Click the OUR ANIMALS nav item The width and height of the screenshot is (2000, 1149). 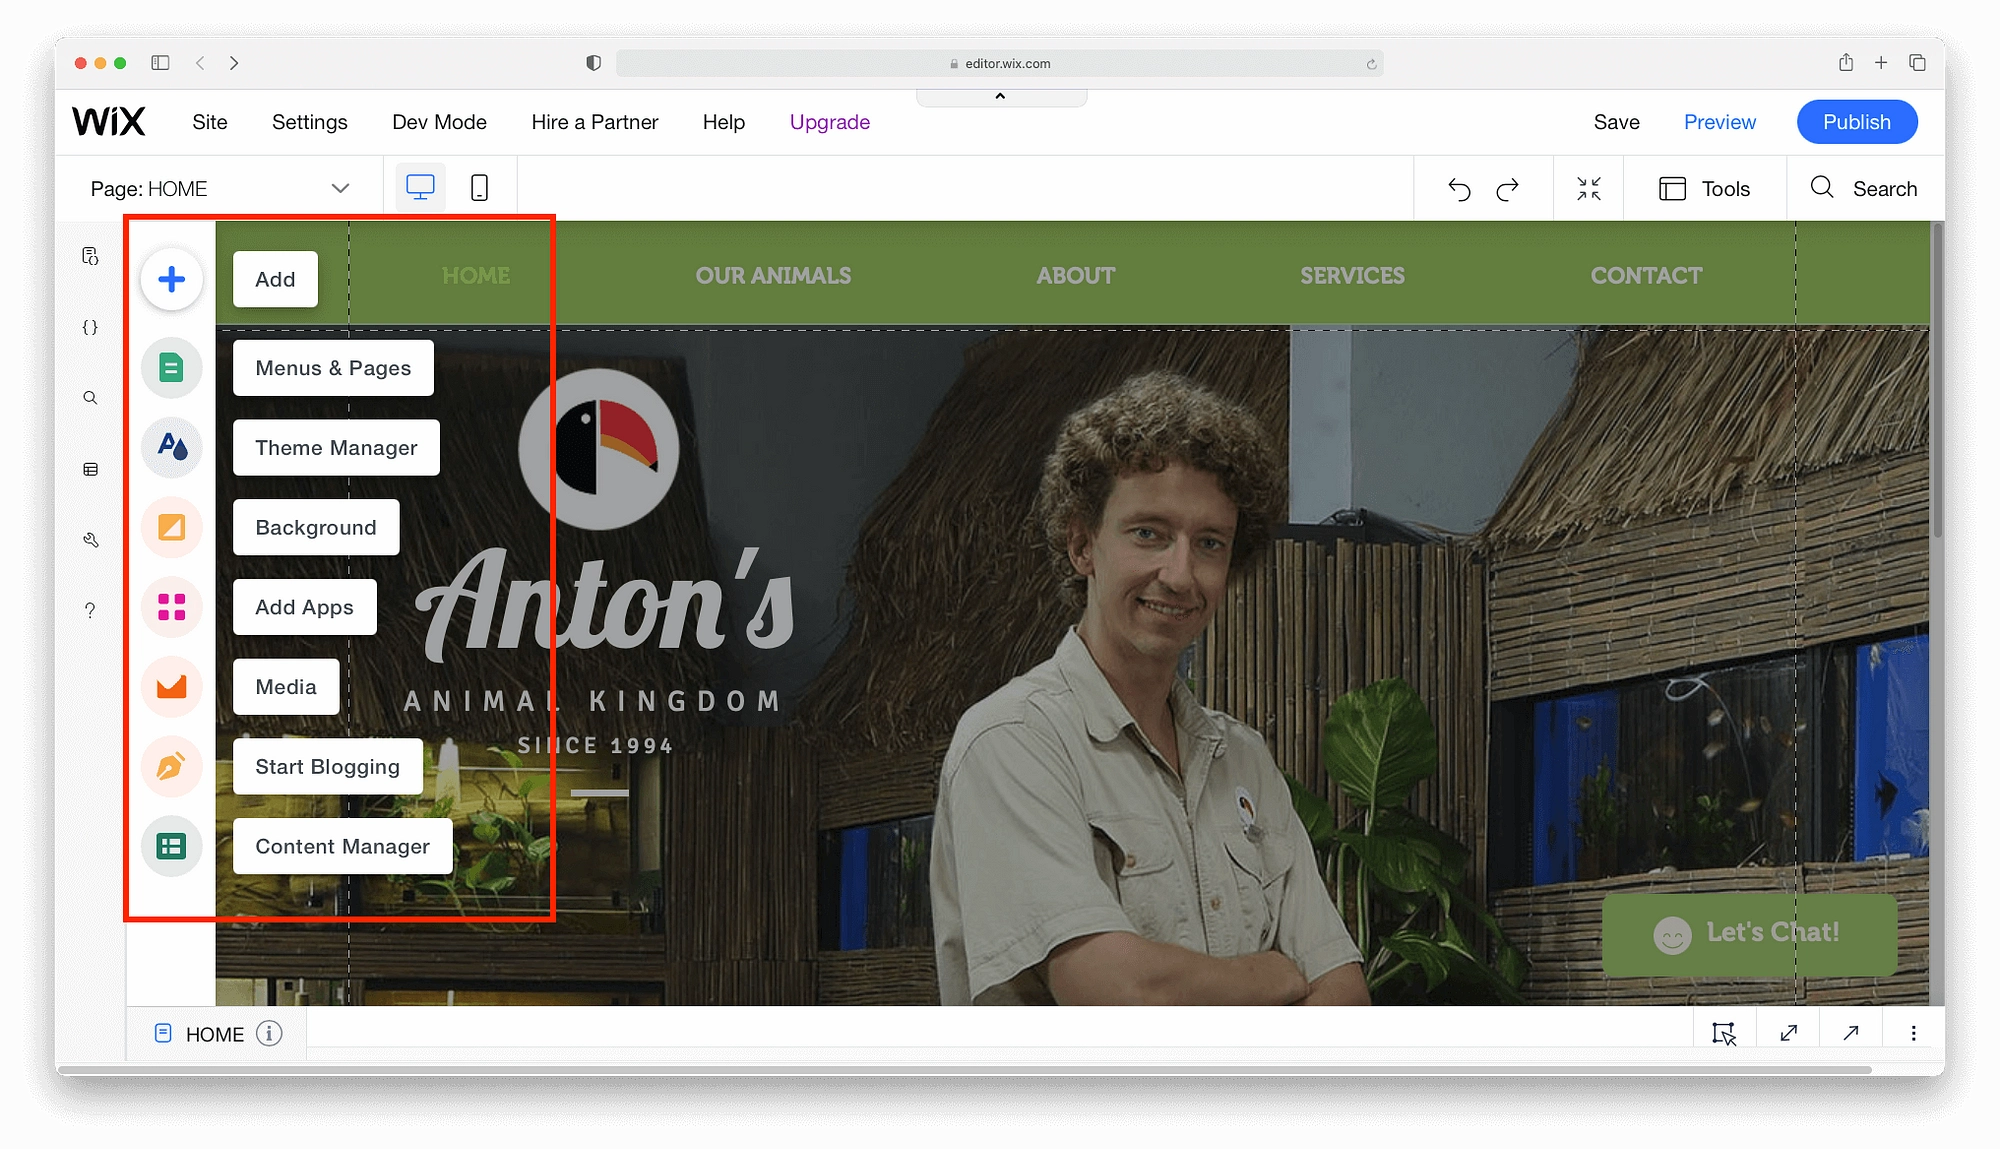coord(773,275)
